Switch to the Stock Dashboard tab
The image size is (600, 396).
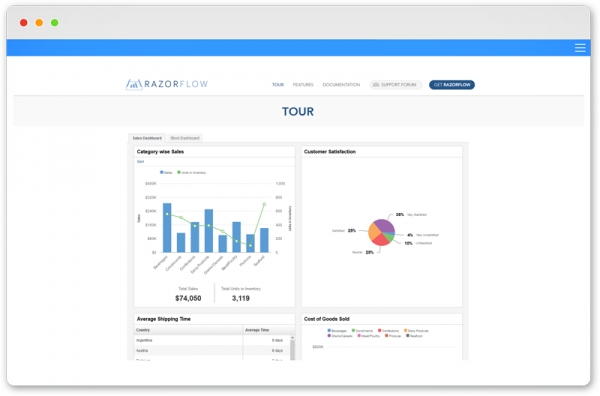[x=184, y=138]
